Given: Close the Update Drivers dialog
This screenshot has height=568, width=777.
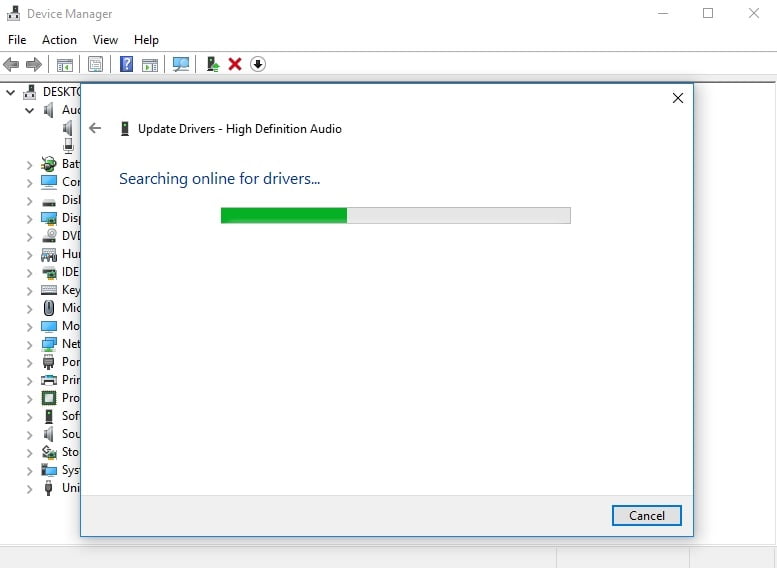Looking at the screenshot, I should point(678,98).
